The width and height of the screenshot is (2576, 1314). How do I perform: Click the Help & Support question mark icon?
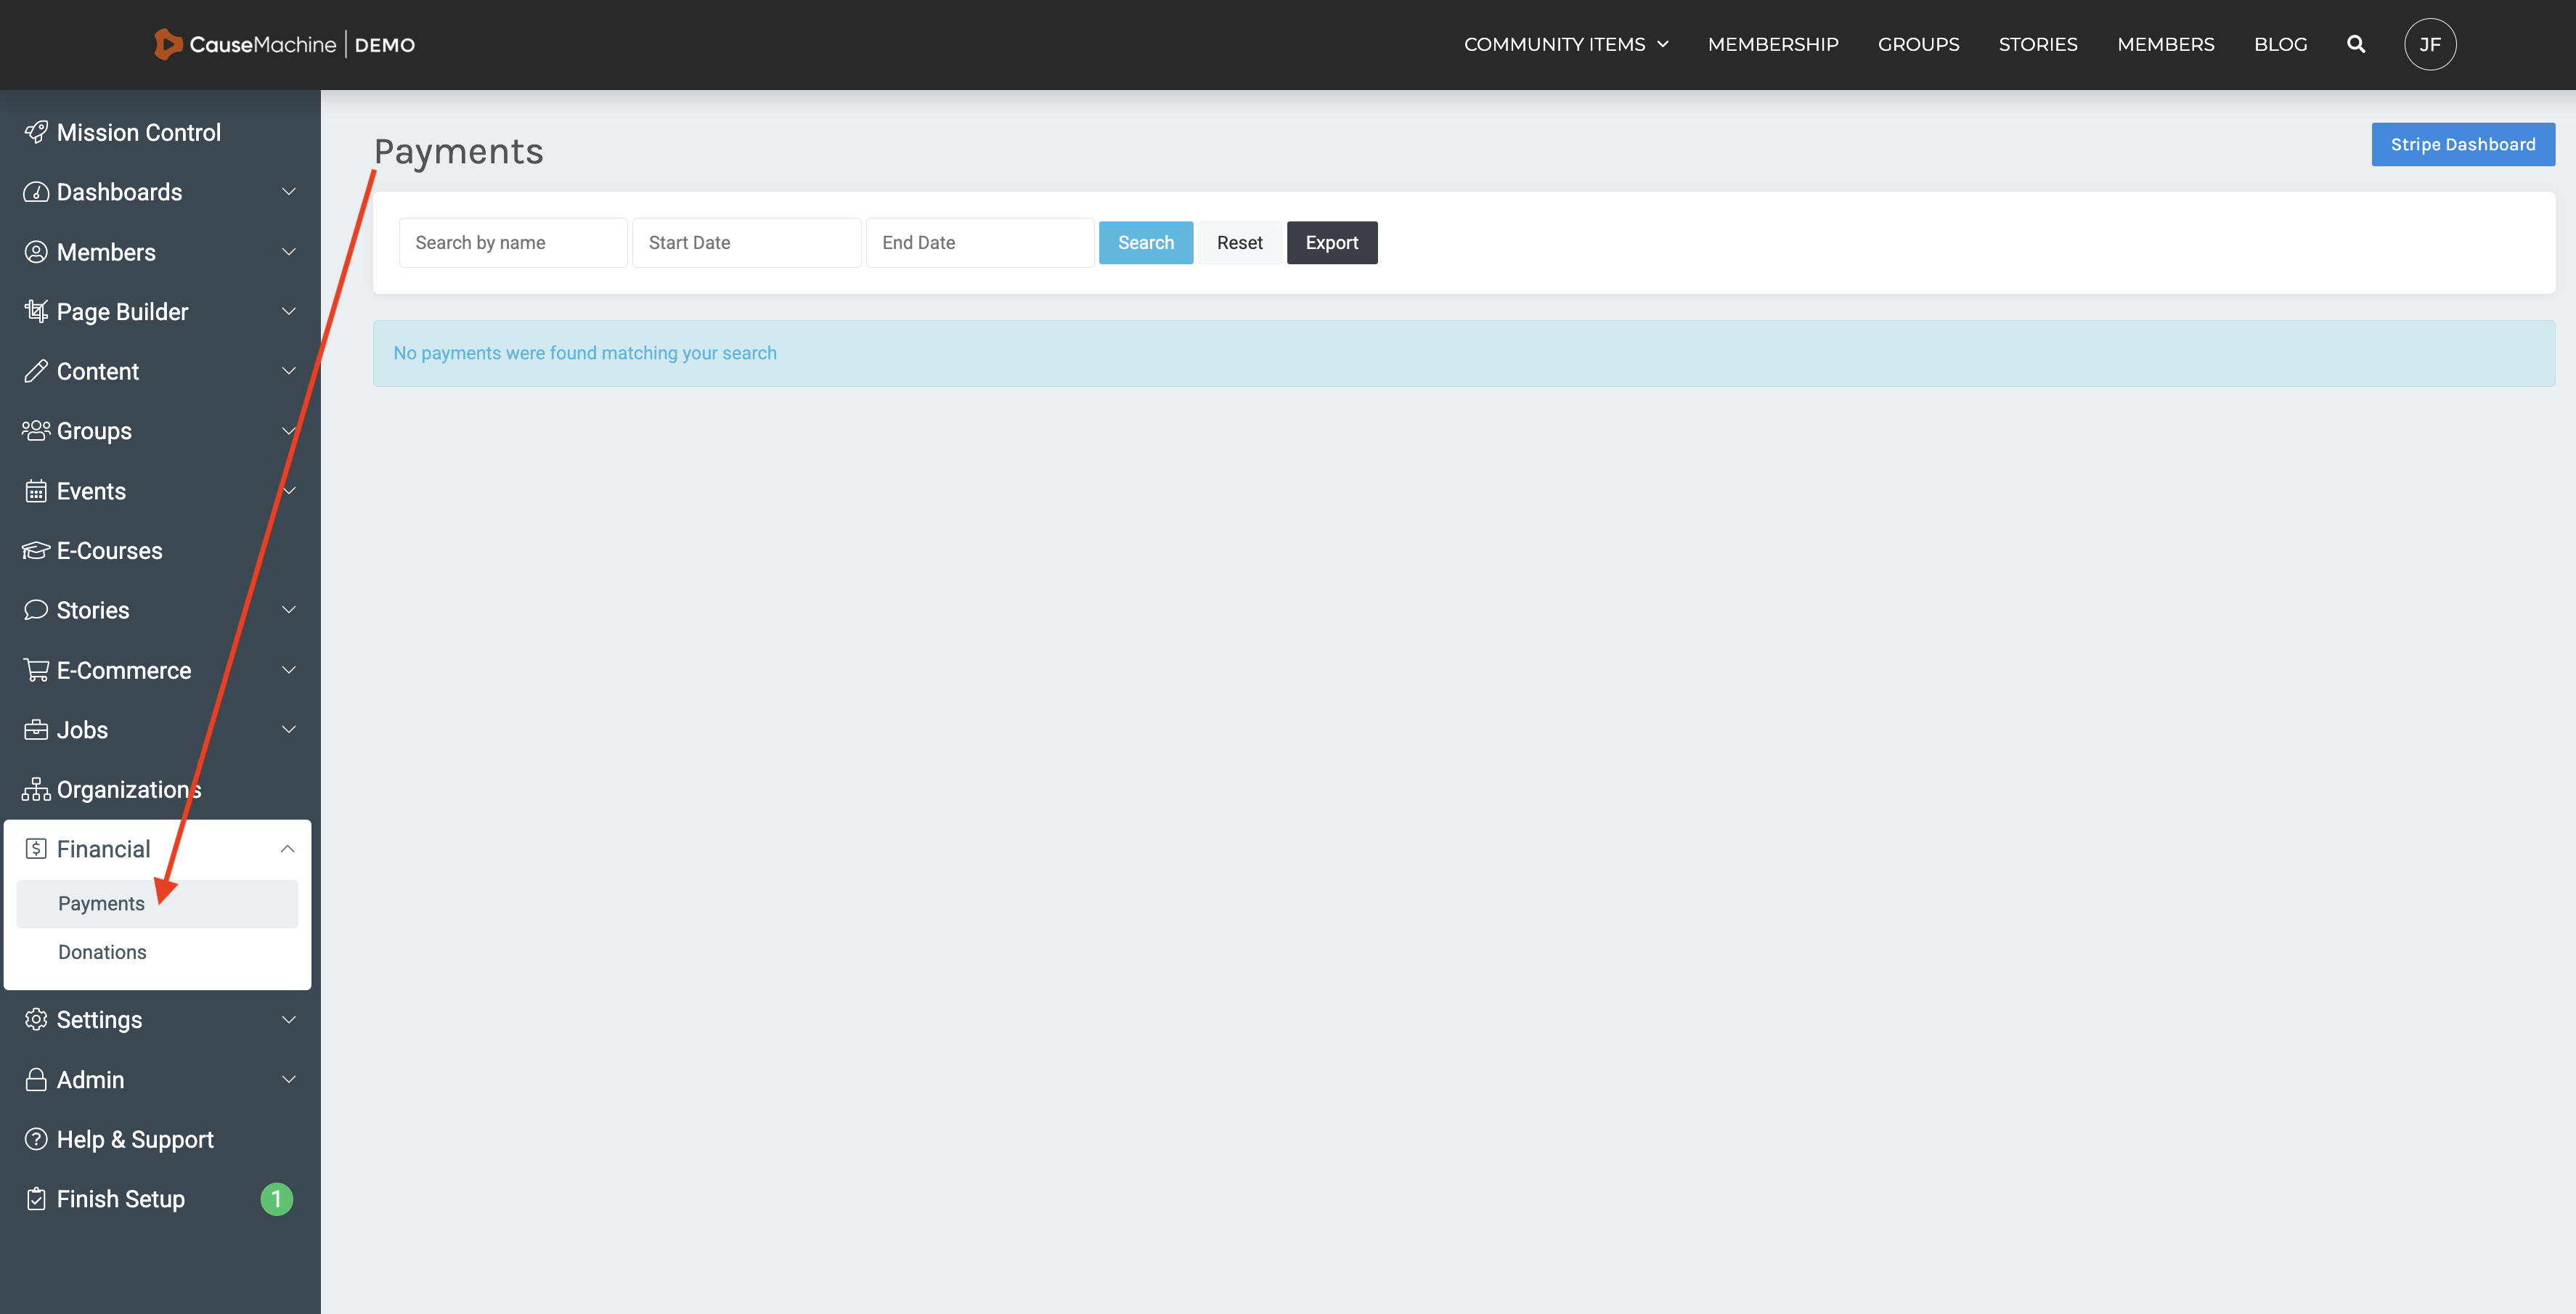[36, 1139]
